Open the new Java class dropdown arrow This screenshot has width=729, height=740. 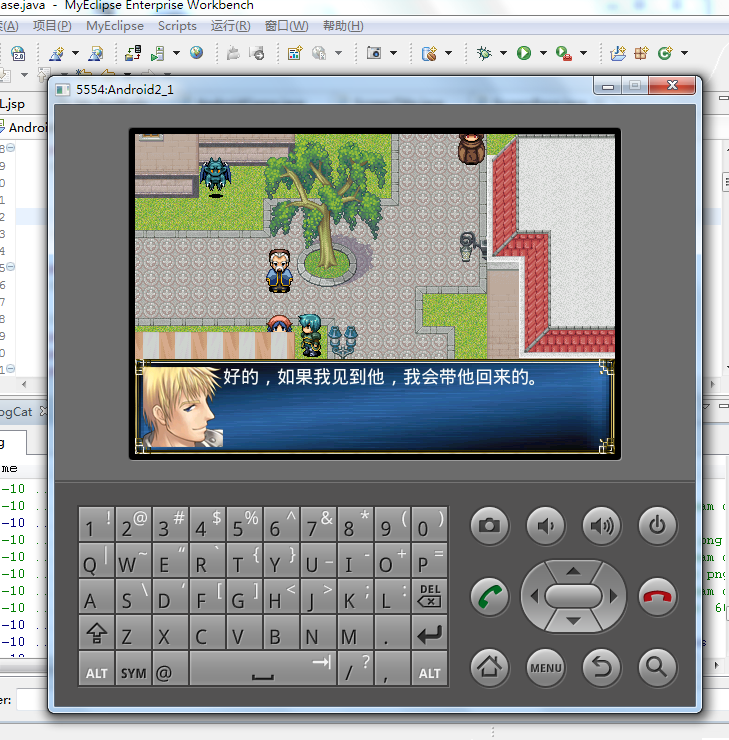(x=685, y=53)
